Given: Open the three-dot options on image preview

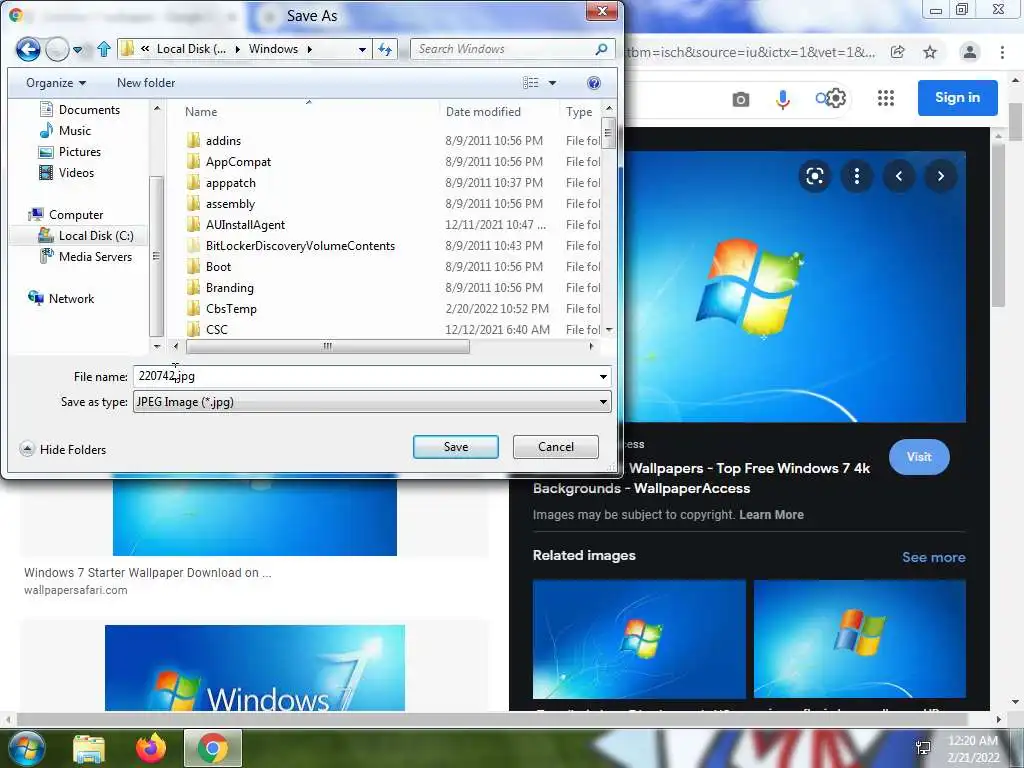Looking at the screenshot, I should [x=857, y=176].
